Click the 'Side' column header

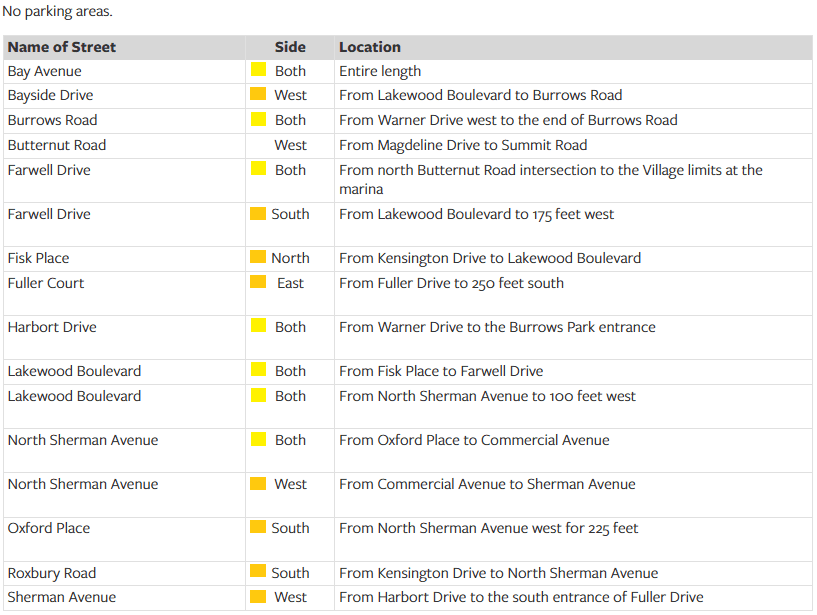click(290, 47)
